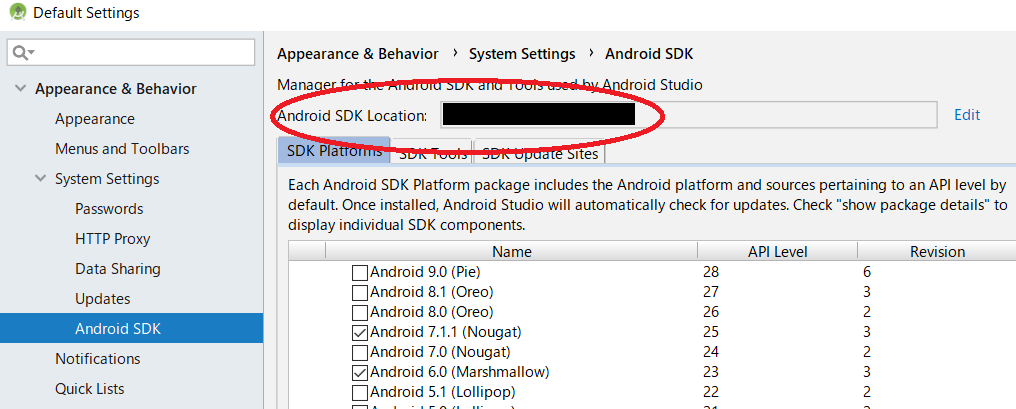Viewport: 1016px width, 409px height.
Task: Open Menus and Toolbars settings
Action: [x=122, y=149]
